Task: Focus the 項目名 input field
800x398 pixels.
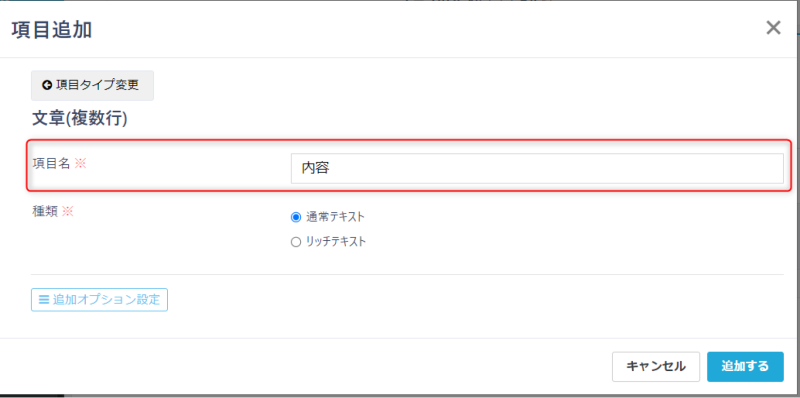Action: tap(537, 168)
